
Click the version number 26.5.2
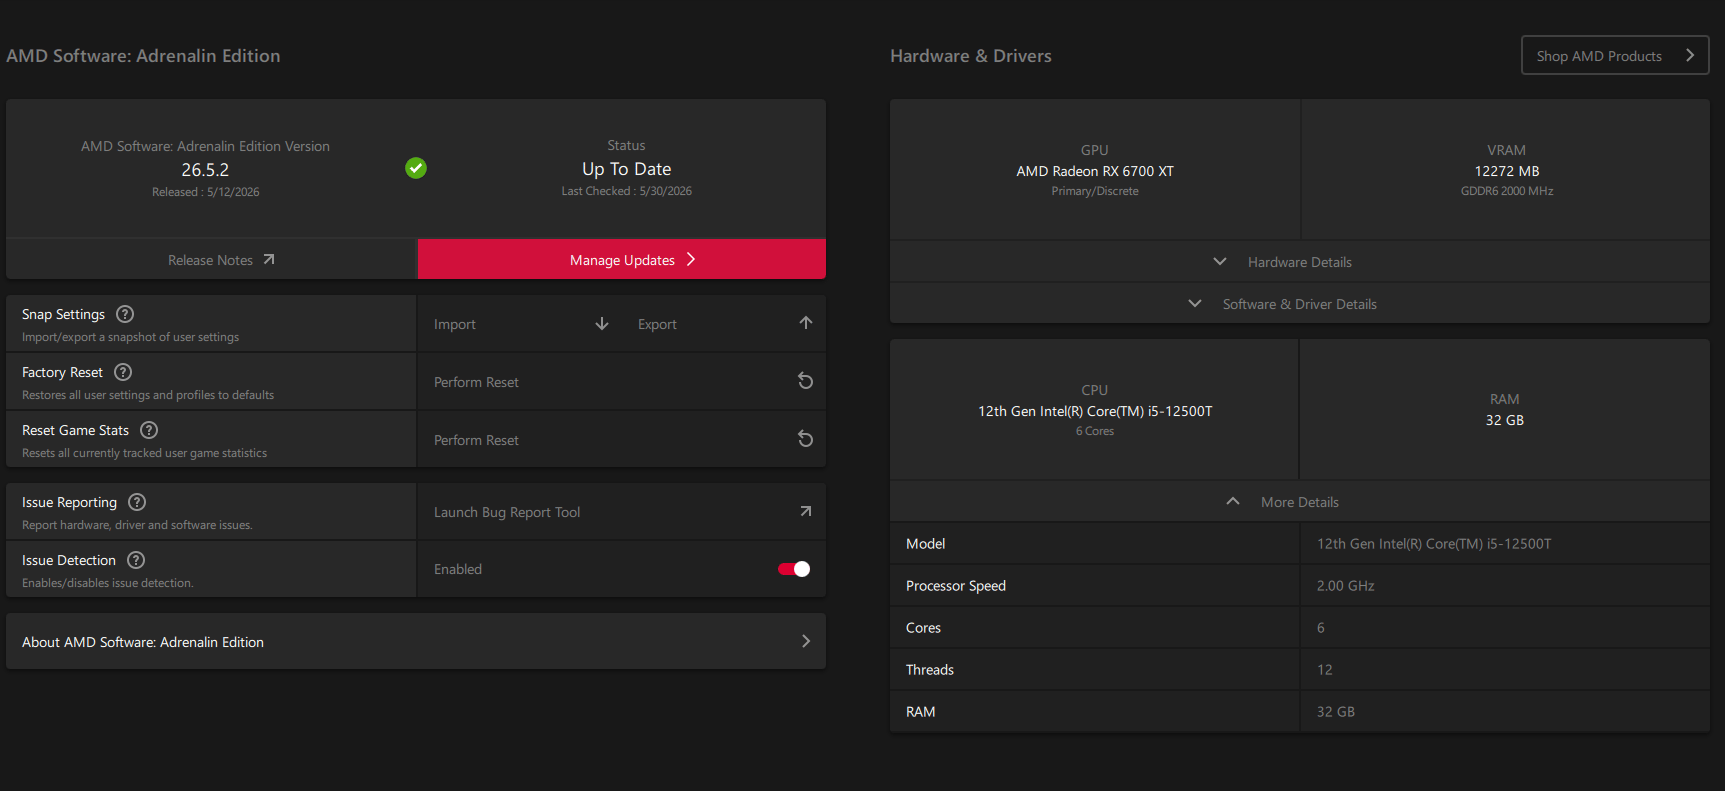click(x=205, y=170)
